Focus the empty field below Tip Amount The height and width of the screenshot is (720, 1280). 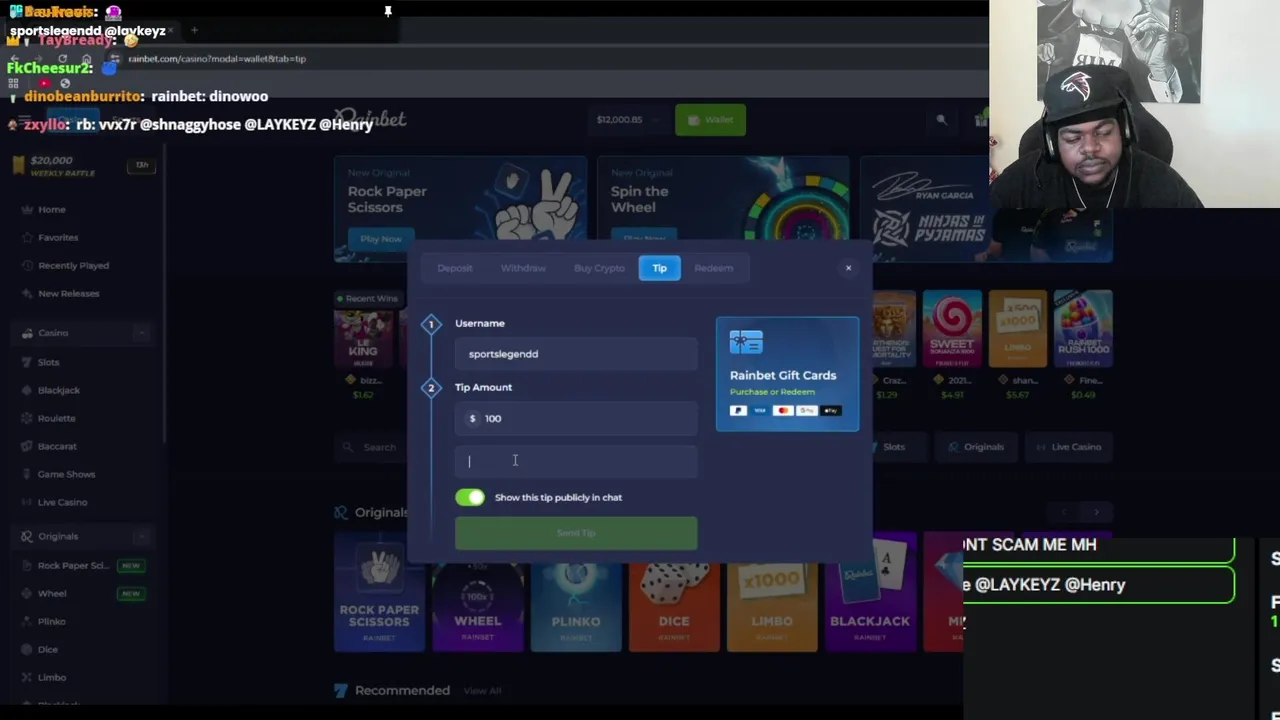point(576,461)
